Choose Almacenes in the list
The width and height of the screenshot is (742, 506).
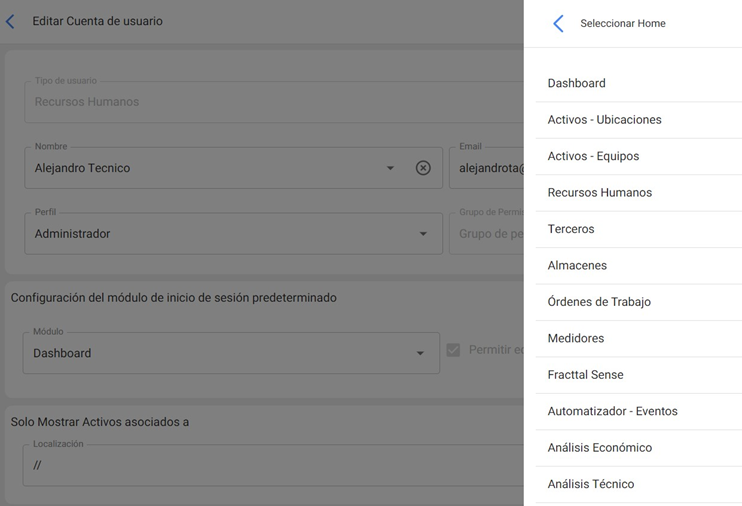click(577, 266)
